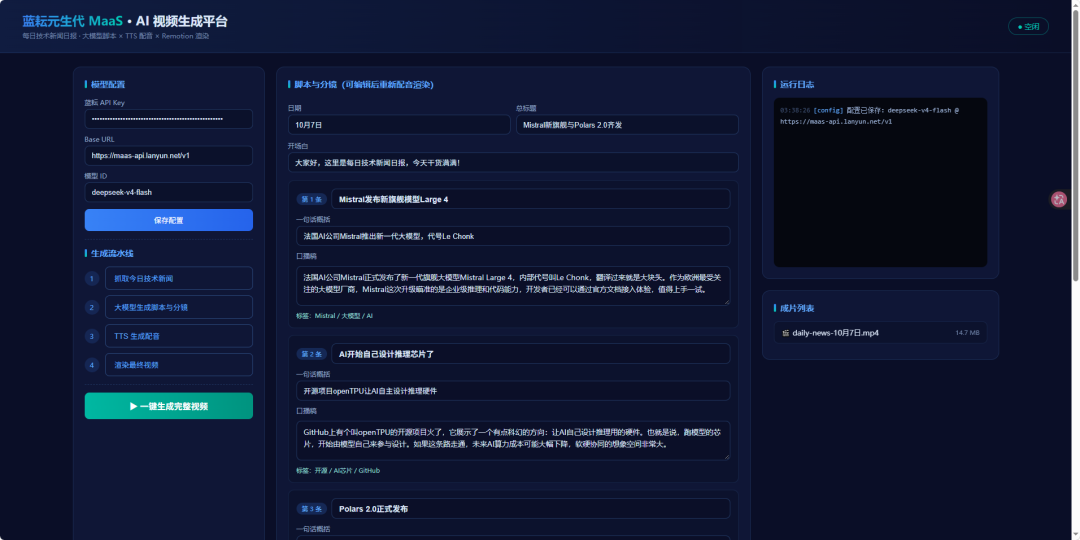Click 一键生成完整视频 button
Image resolution: width=1080 pixels, height=540 pixels.
[x=169, y=406]
